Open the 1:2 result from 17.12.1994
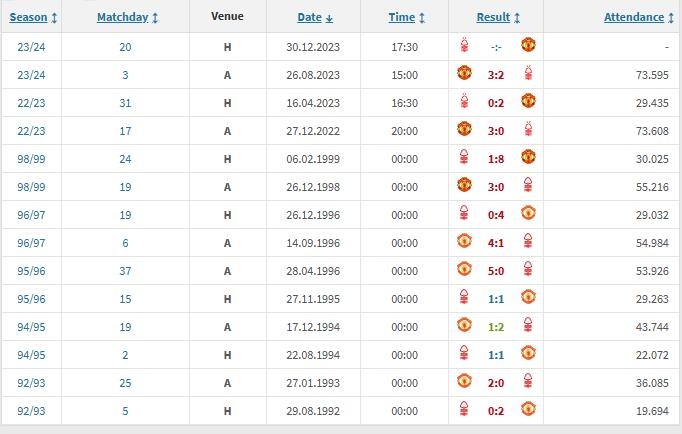 click(x=495, y=325)
